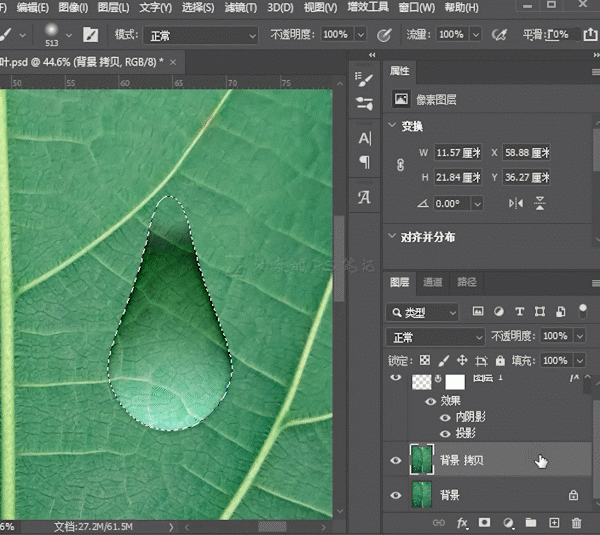This screenshot has height=535, width=600.
Task: Flip vertical in Properties panel
Action: coord(540,203)
